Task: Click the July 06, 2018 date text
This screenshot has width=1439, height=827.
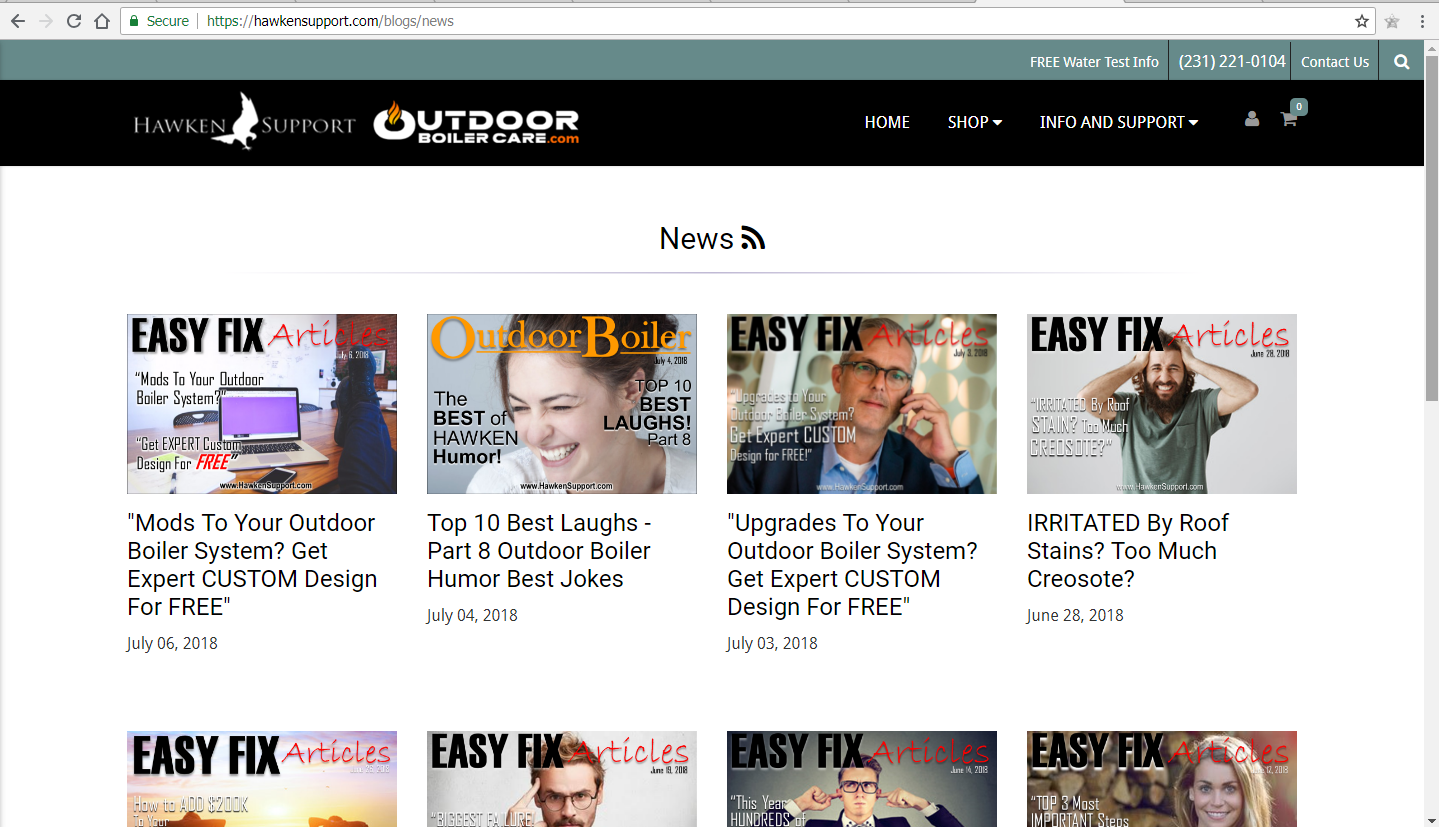Action: (172, 643)
